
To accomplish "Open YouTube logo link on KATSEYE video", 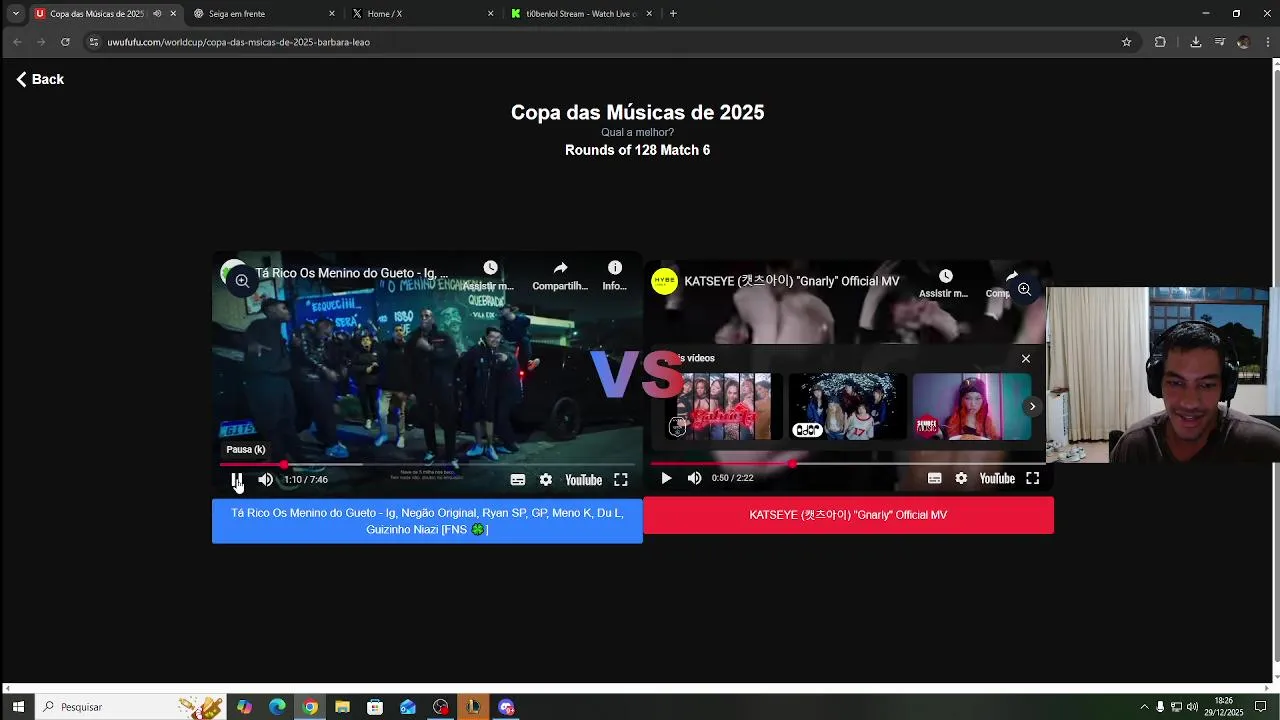I will tap(997, 479).
